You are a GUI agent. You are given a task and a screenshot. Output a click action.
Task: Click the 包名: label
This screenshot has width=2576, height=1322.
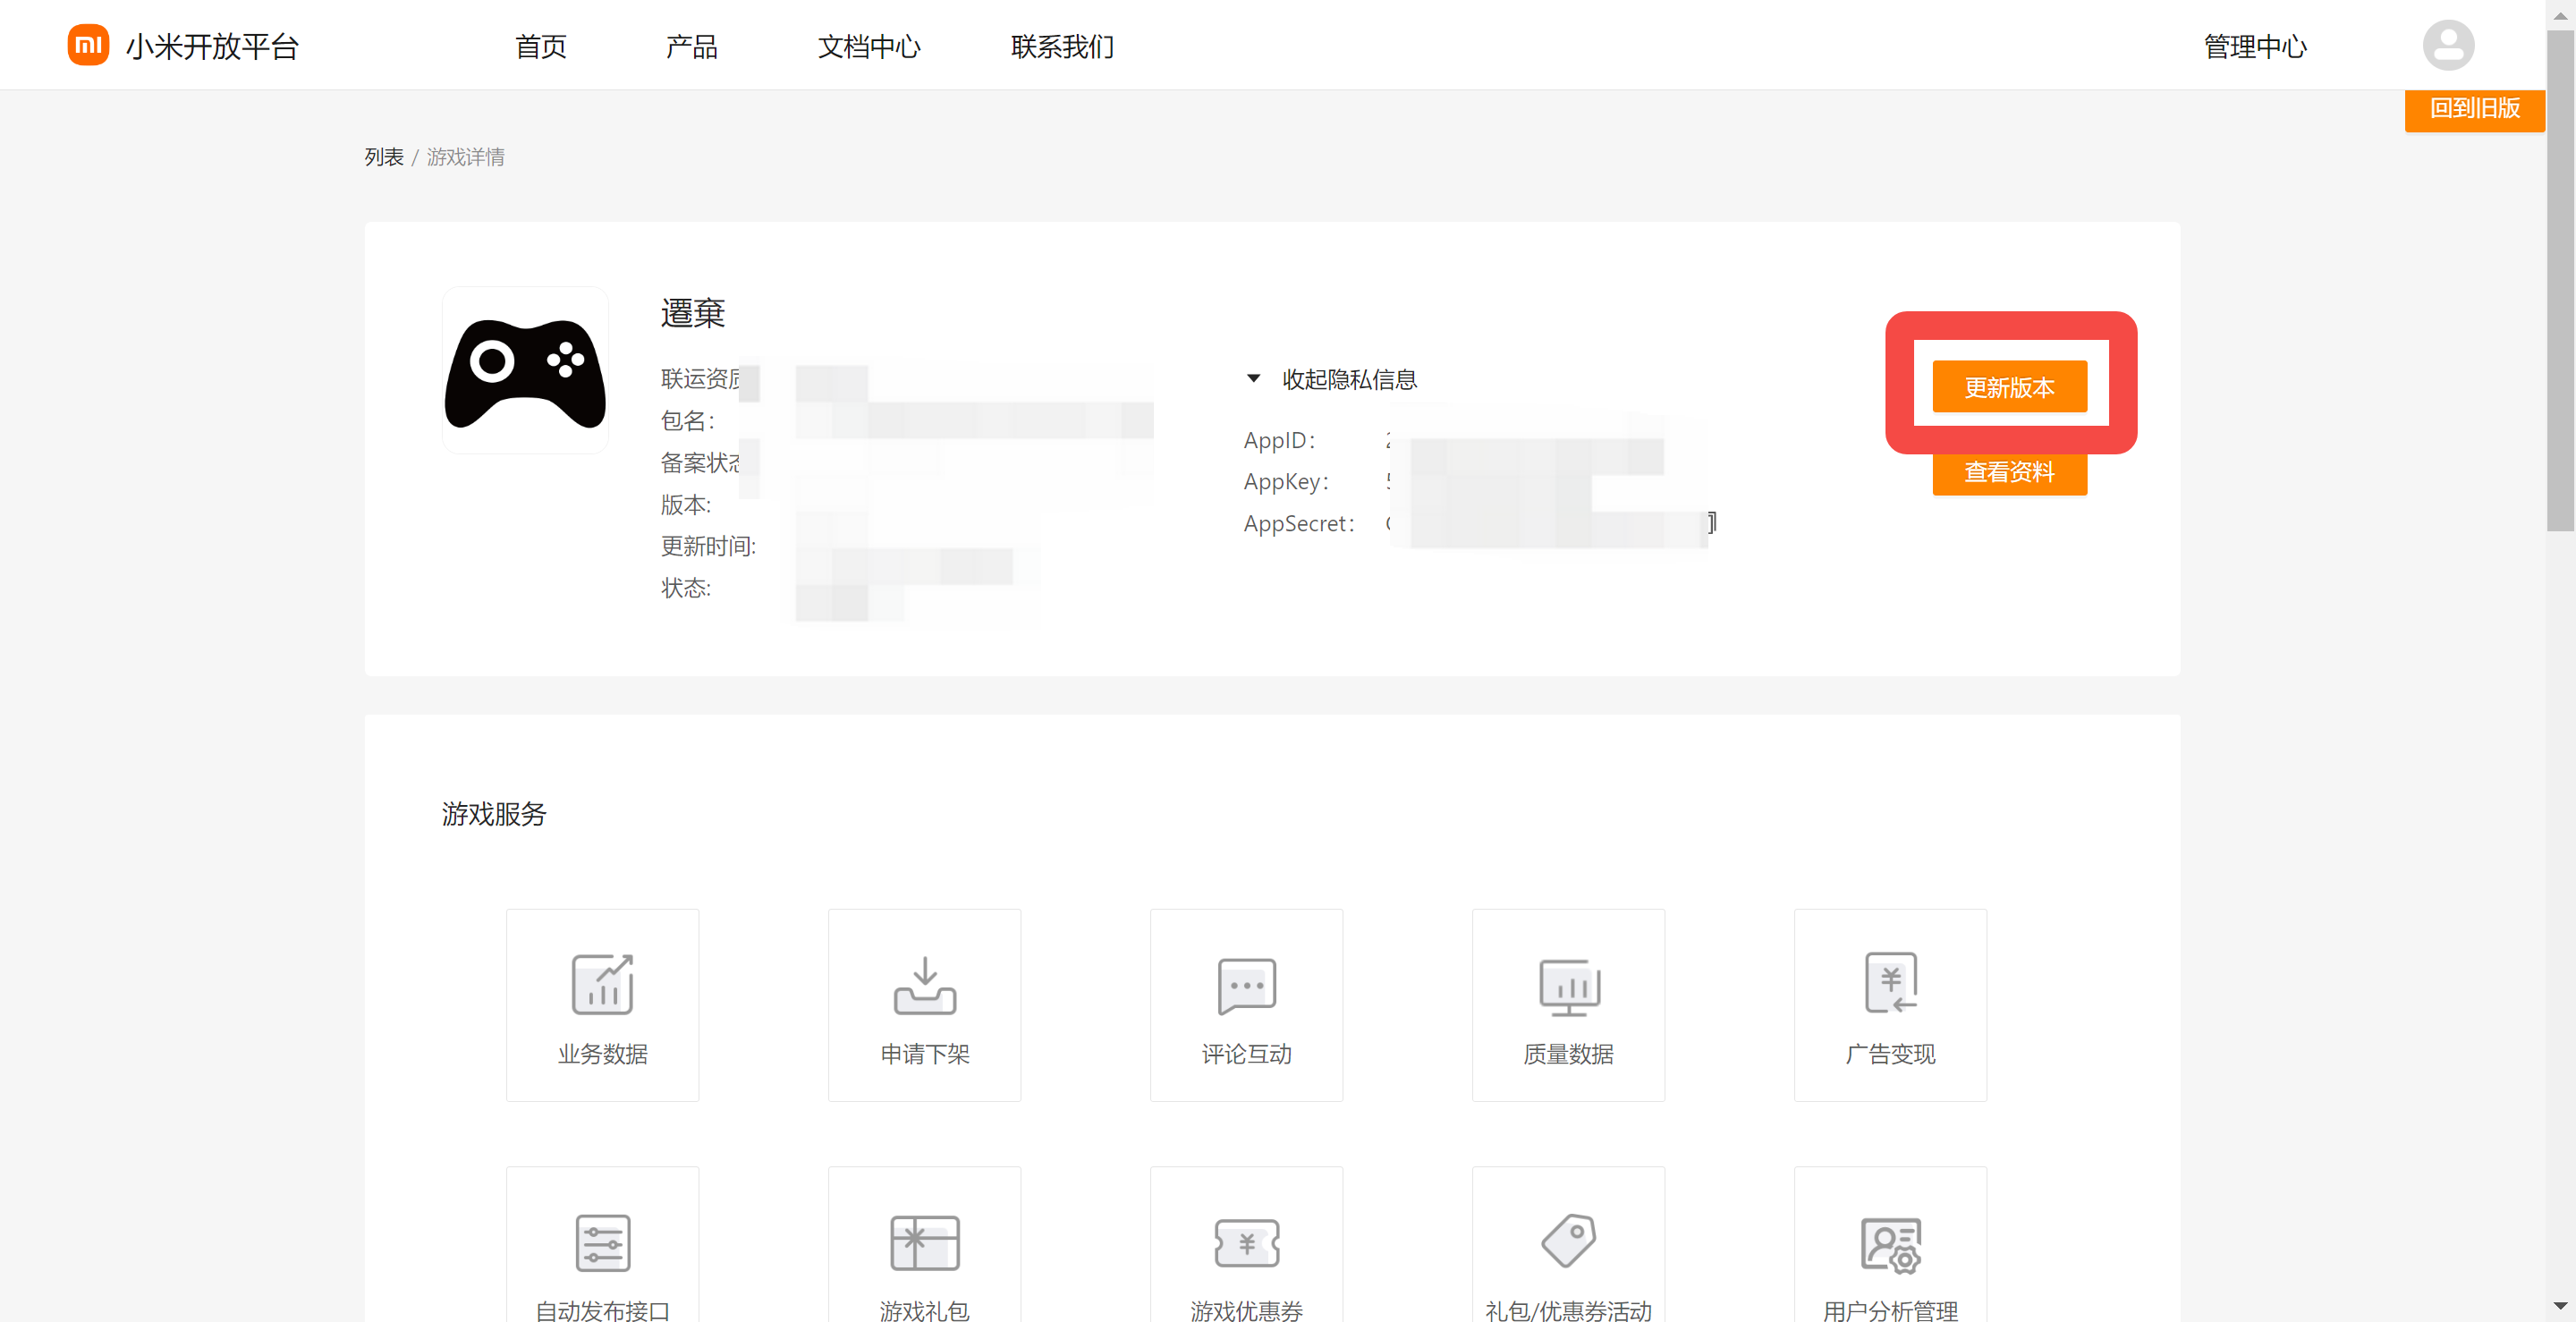coord(687,420)
